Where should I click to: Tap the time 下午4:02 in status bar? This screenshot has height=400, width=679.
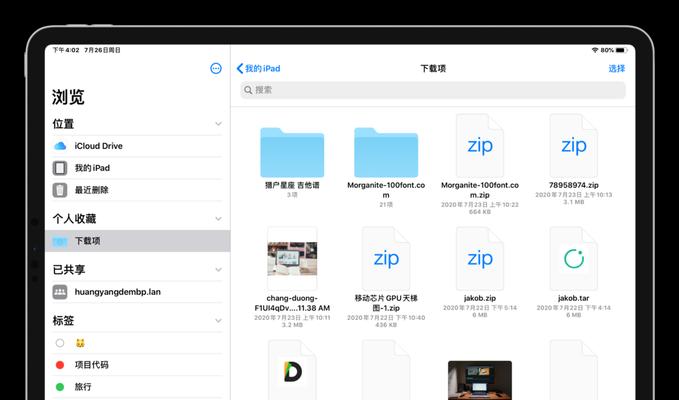pos(66,50)
